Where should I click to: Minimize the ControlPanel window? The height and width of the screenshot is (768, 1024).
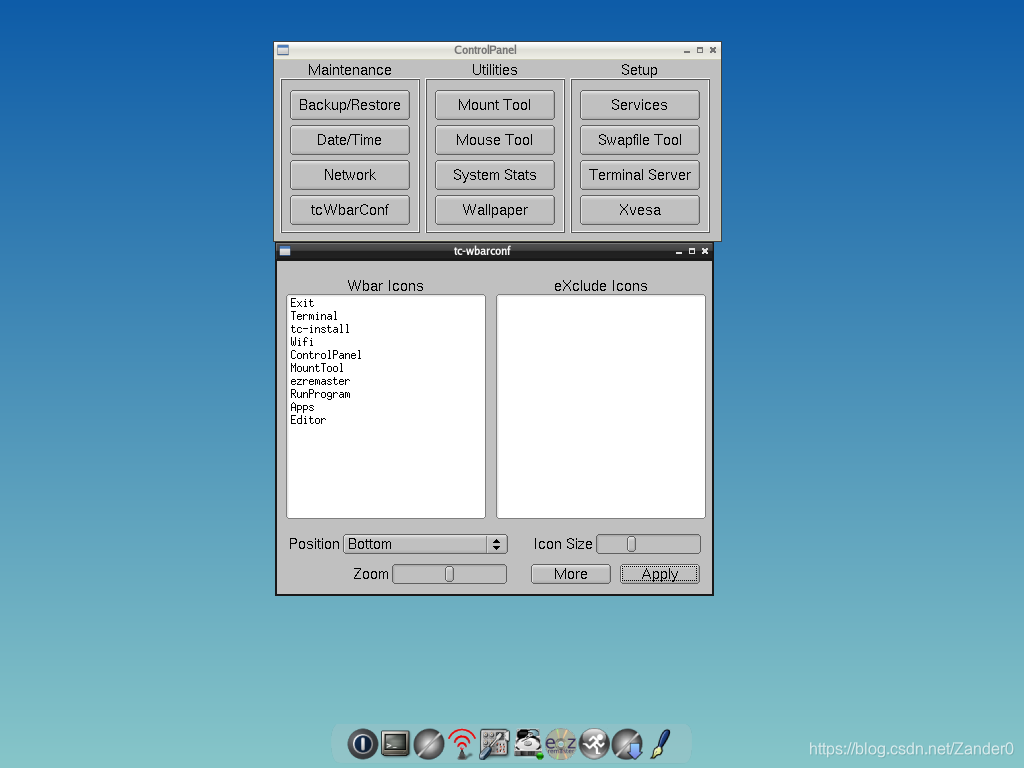point(687,51)
